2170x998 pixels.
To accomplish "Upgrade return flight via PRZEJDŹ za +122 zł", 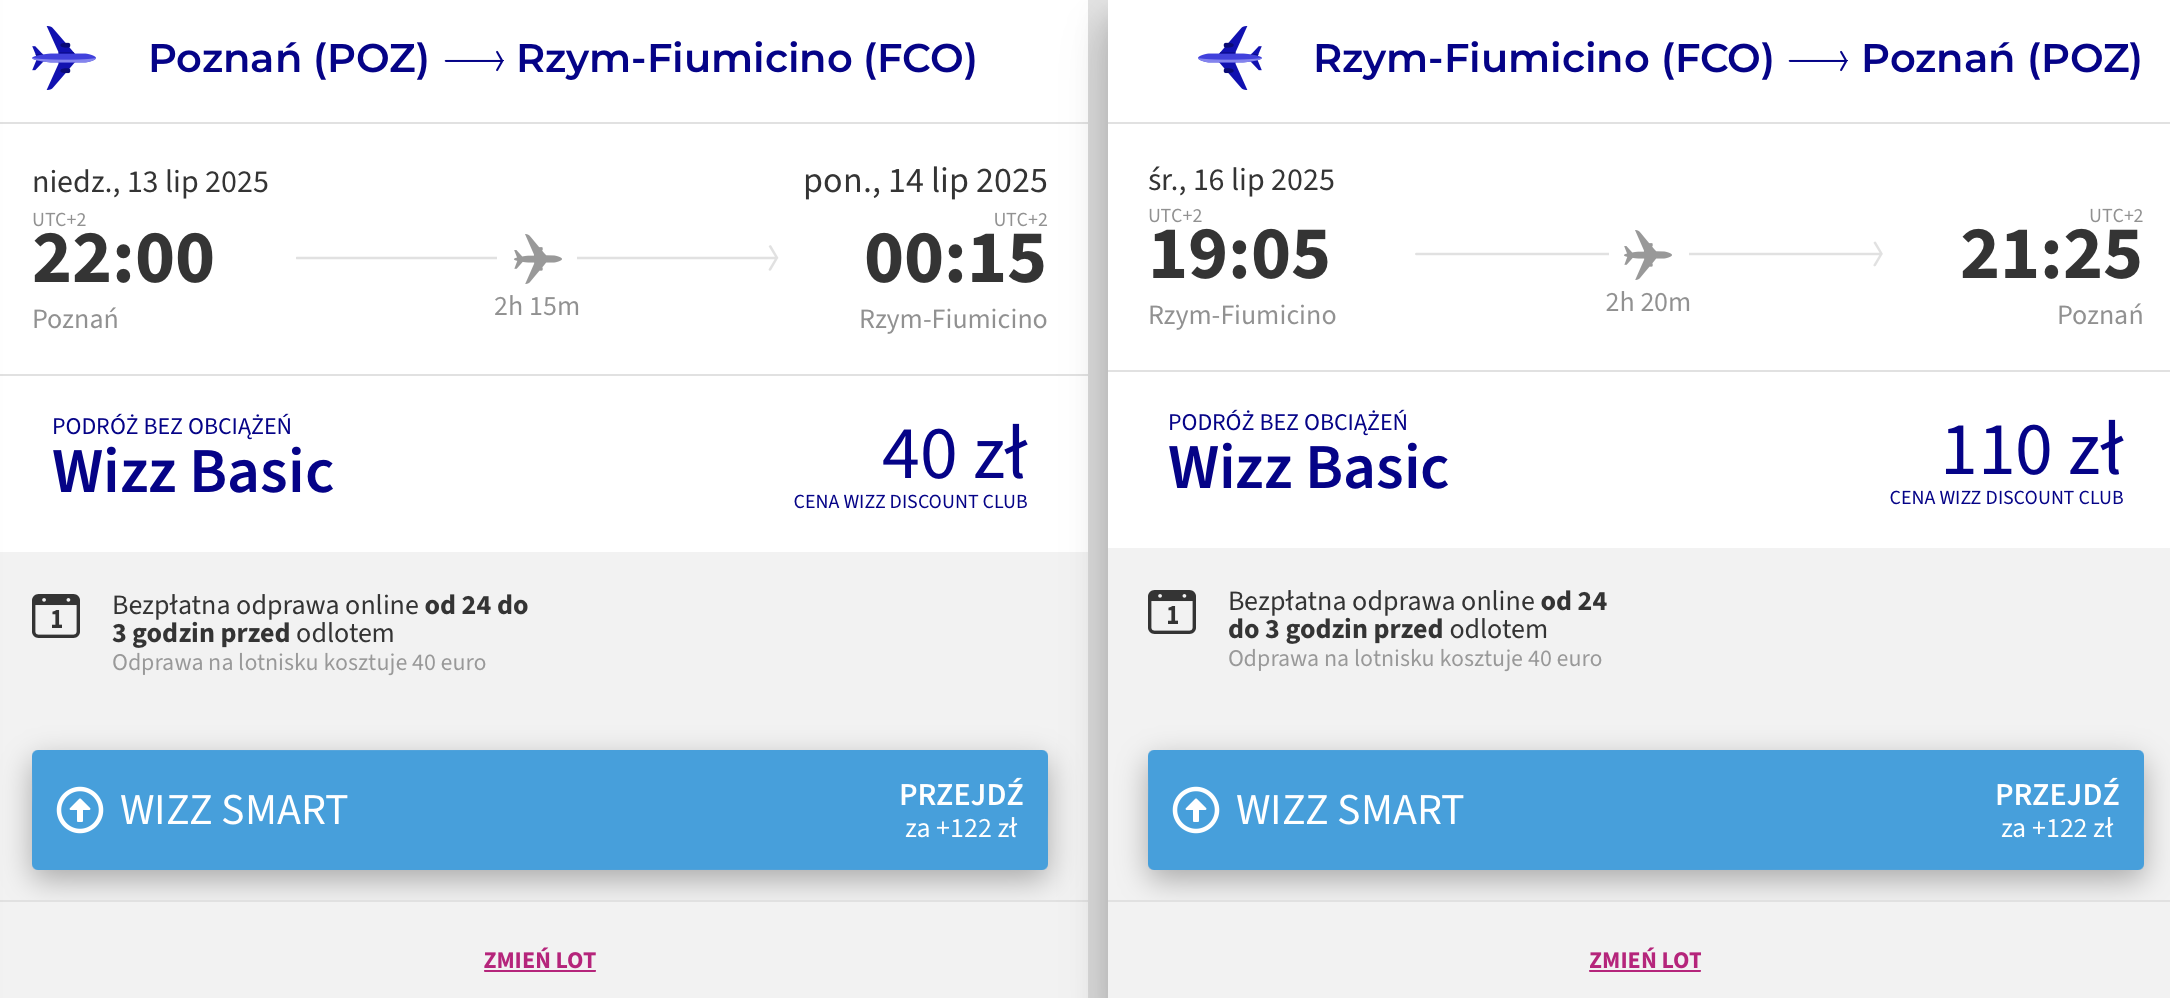I will pyautogui.click(x=2057, y=810).
